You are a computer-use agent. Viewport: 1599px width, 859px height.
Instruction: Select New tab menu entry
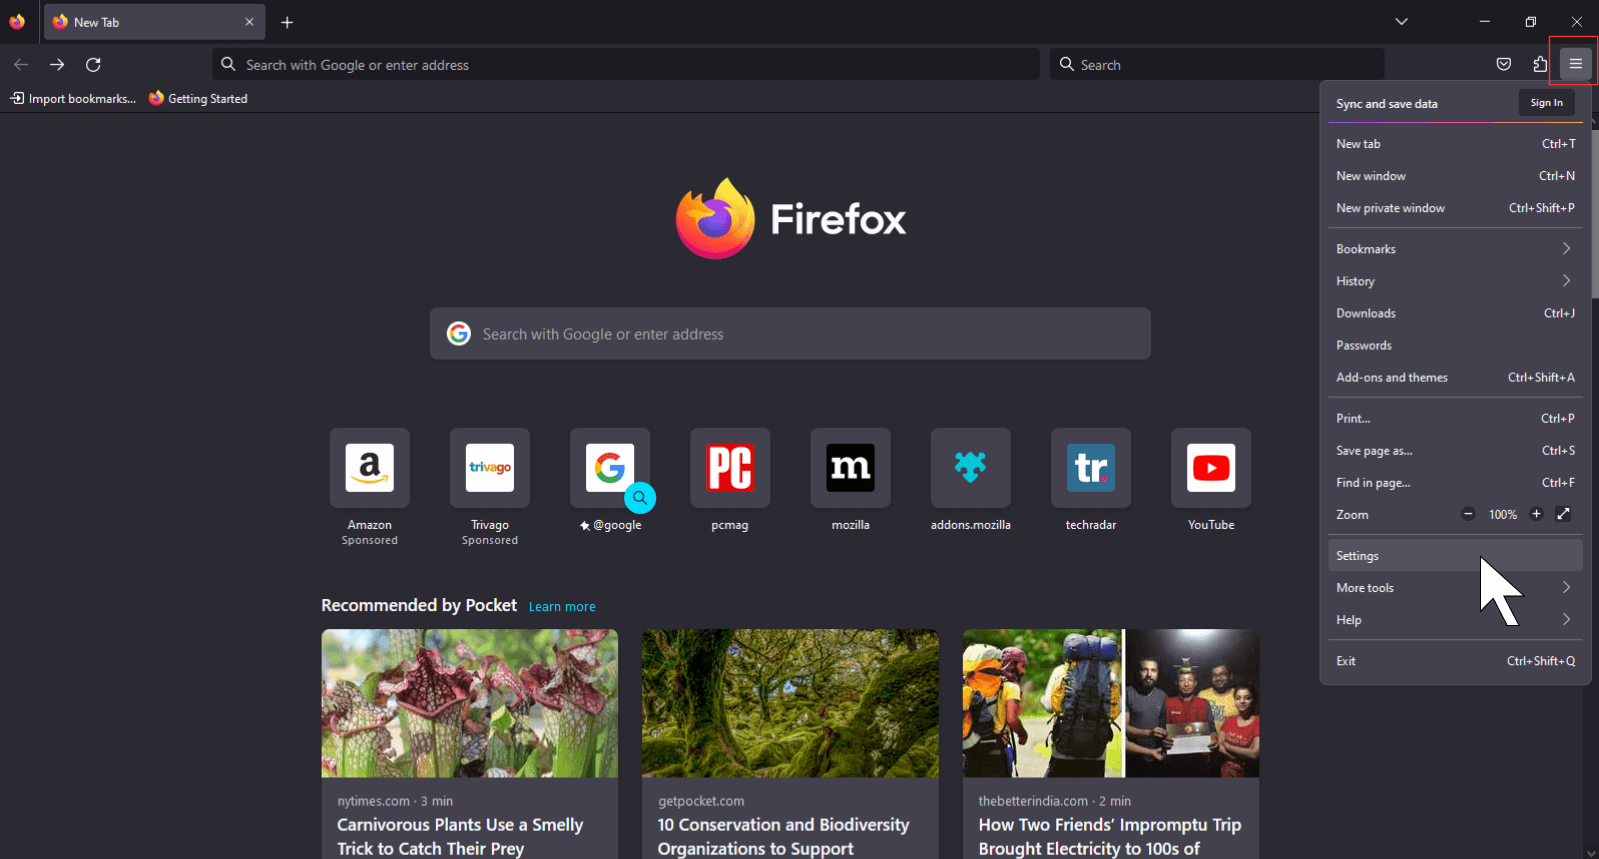point(1455,144)
